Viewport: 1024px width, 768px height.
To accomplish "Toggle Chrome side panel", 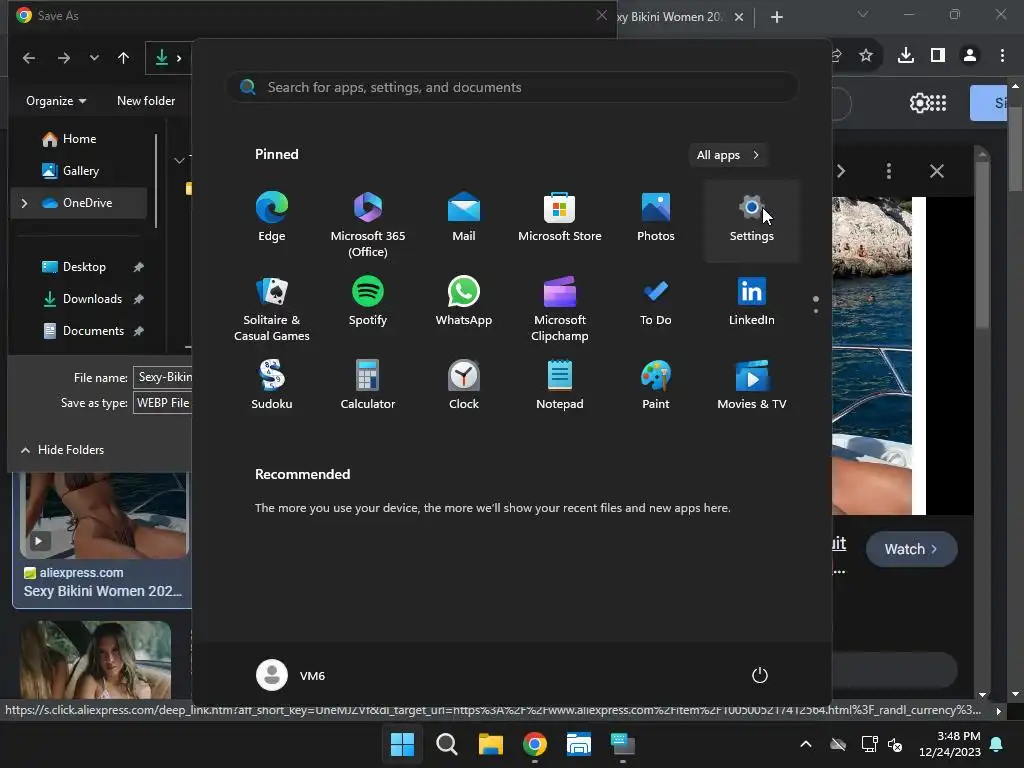I will click(938, 56).
